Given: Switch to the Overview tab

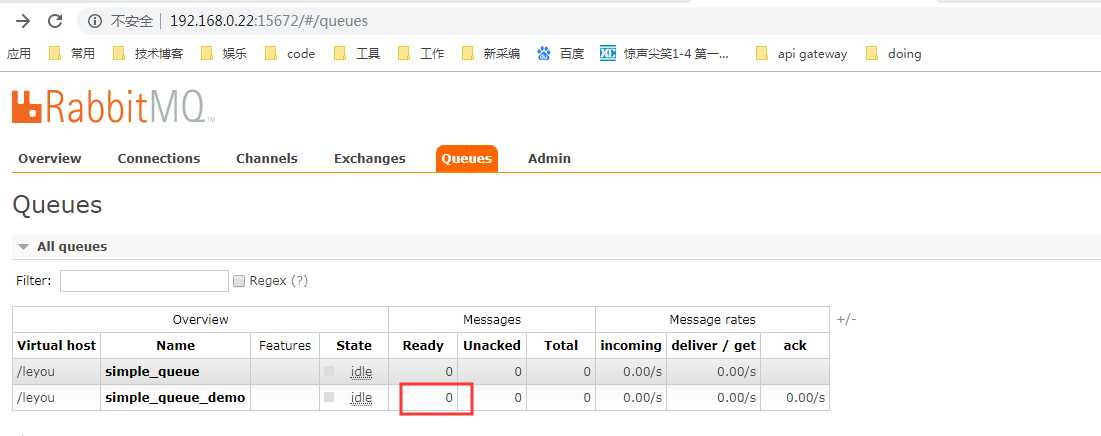Looking at the screenshot, I should (x=50, y=159).
